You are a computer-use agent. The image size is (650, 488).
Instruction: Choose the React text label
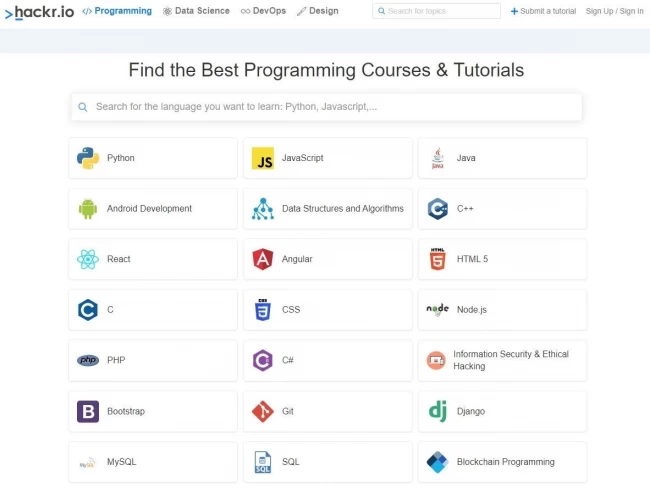click(119, 259)
